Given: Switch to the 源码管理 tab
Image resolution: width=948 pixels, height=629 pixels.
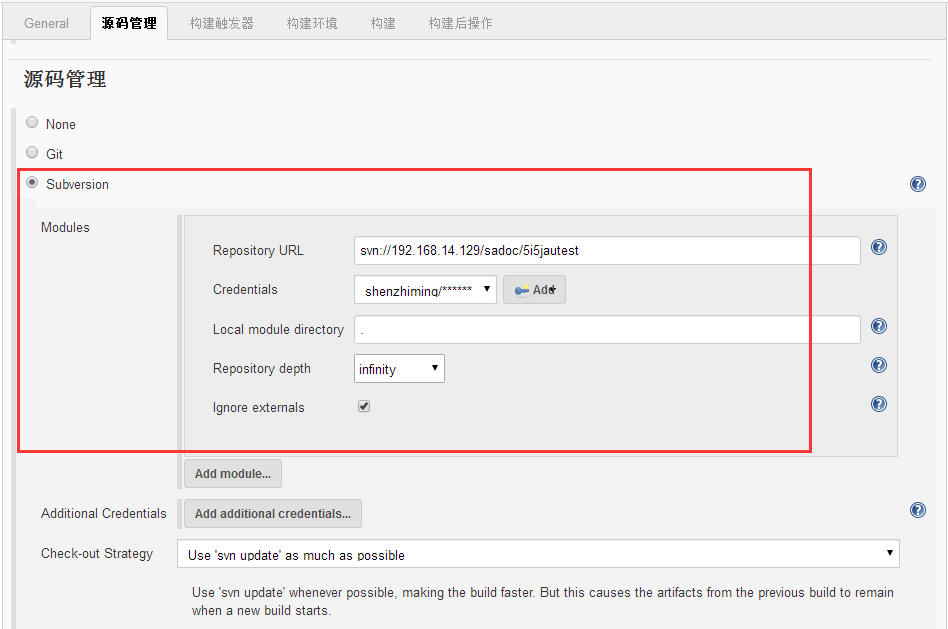Looking at the screenshot, I should pyautogui.click(x=129, y=24).
